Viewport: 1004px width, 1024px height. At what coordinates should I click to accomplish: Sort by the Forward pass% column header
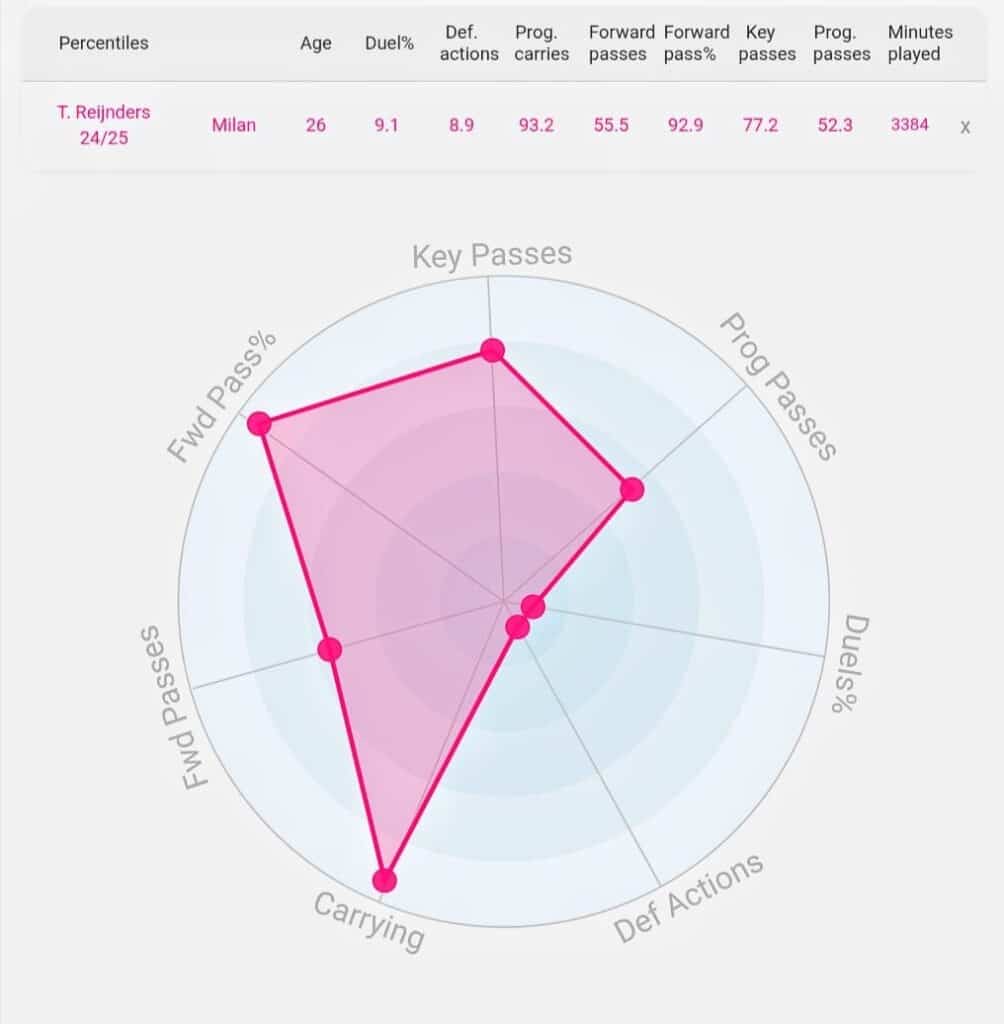click(x=696, y=43)
